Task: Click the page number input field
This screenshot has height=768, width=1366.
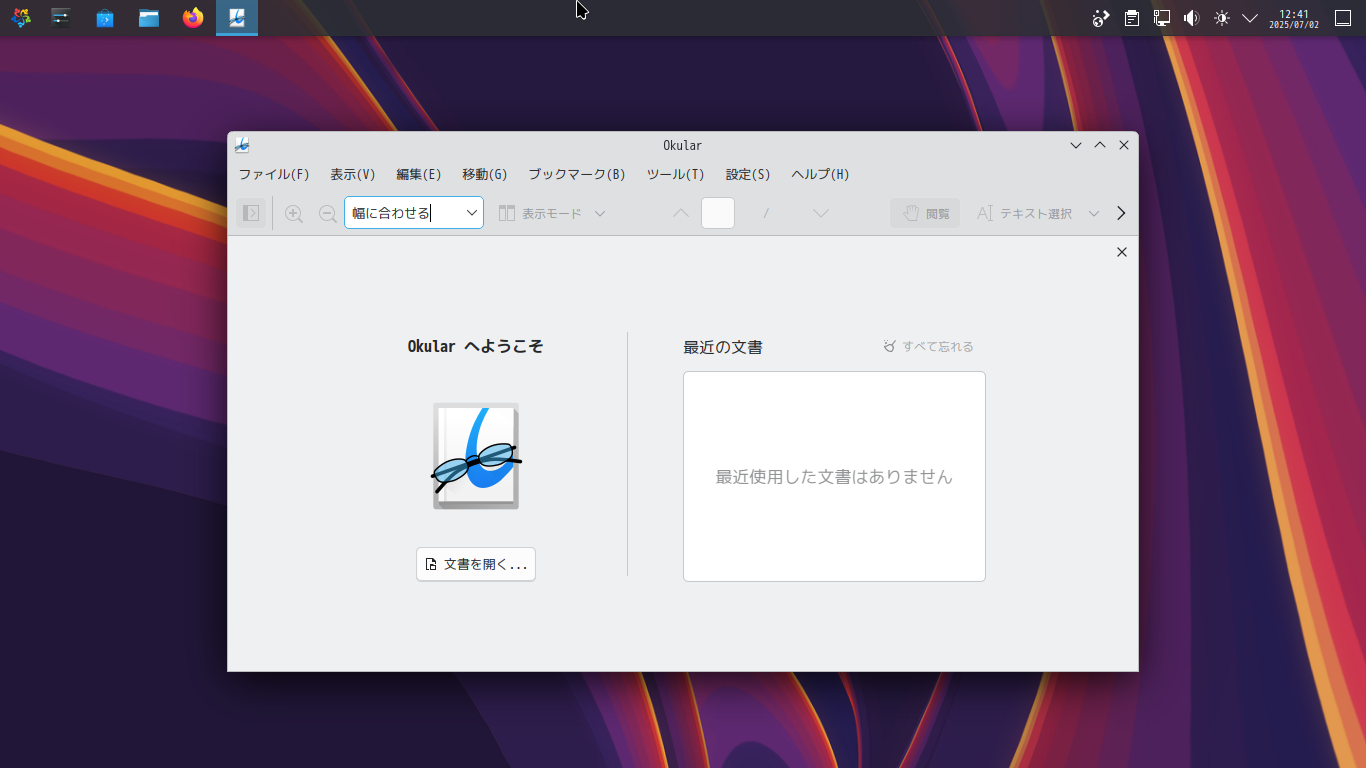Action: pyautogui.click(x=718, y=213)
